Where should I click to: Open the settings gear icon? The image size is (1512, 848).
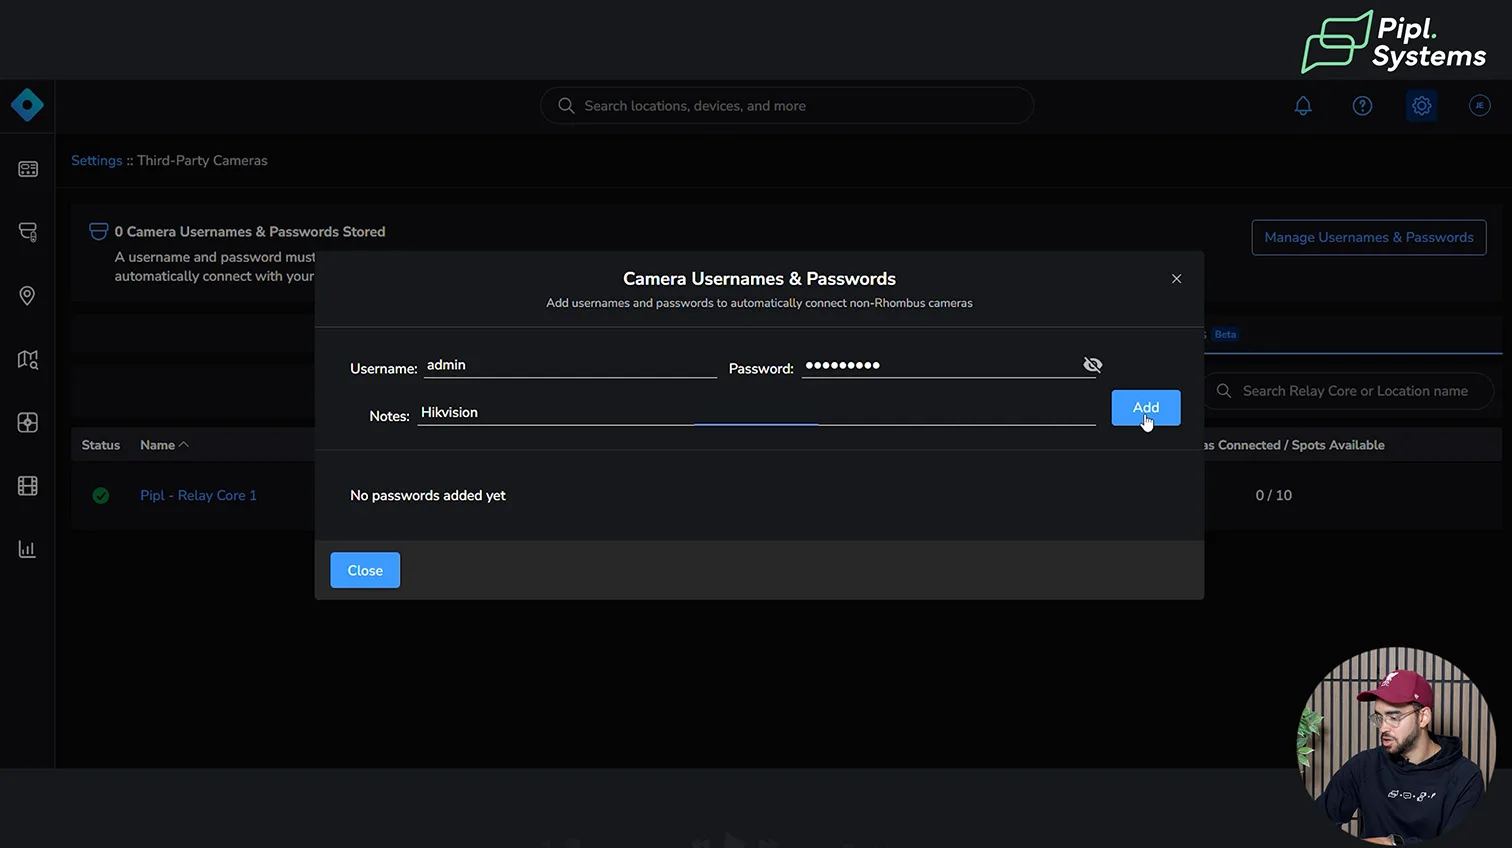pos(1421,106)
